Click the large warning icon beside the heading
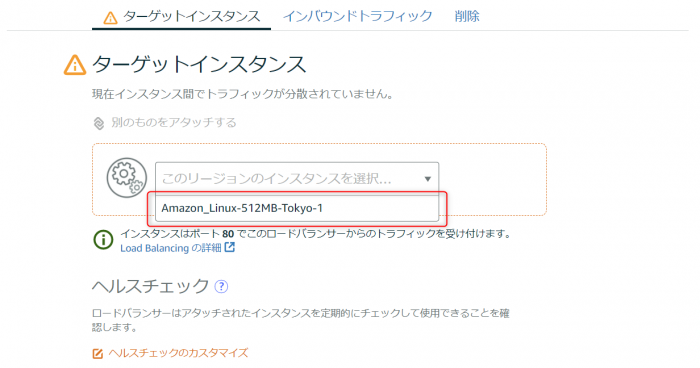This screenshot has height=368, width=700. tap(75, 65)
